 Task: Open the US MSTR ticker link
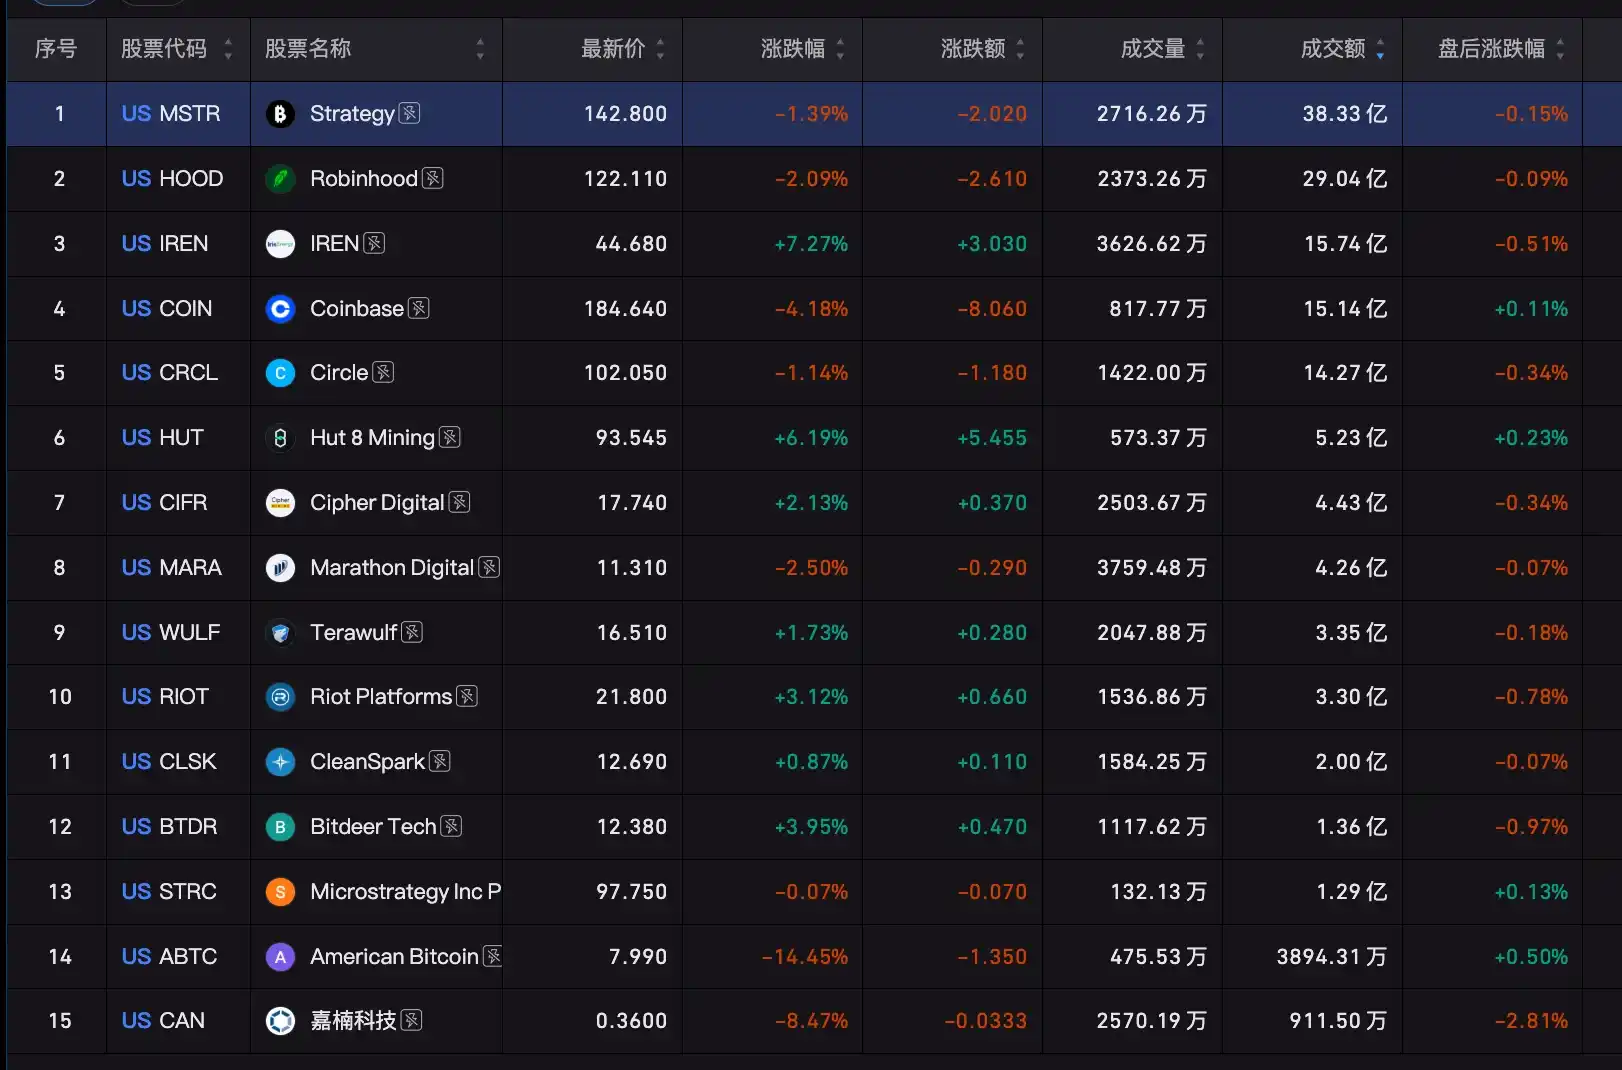[171, 114]
